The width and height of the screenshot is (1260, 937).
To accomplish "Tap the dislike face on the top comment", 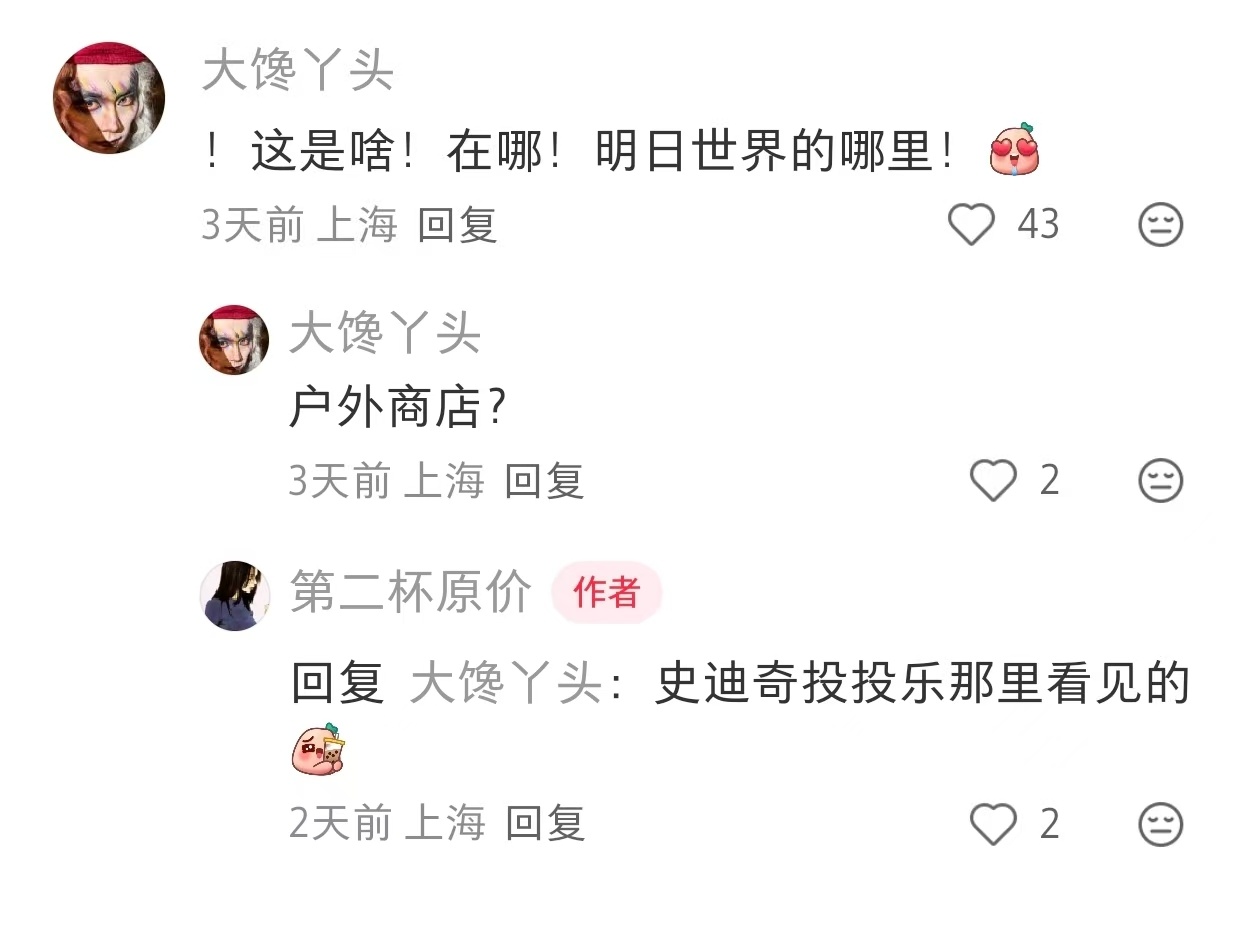I will [1161, 224].
